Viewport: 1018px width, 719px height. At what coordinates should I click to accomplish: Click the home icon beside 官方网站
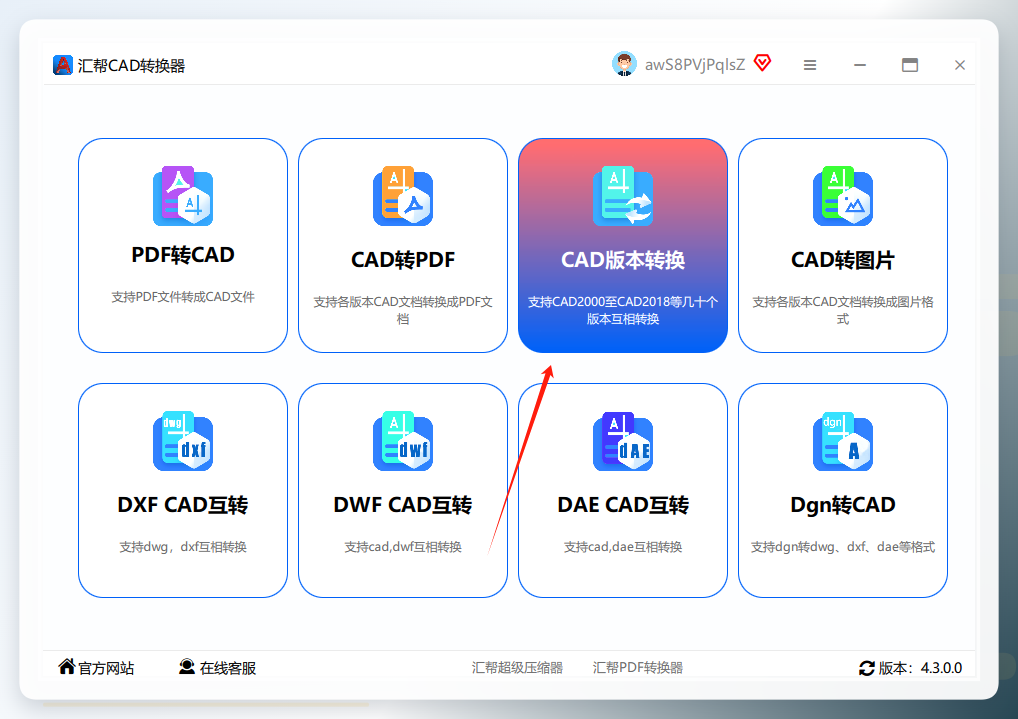(66, 666)
